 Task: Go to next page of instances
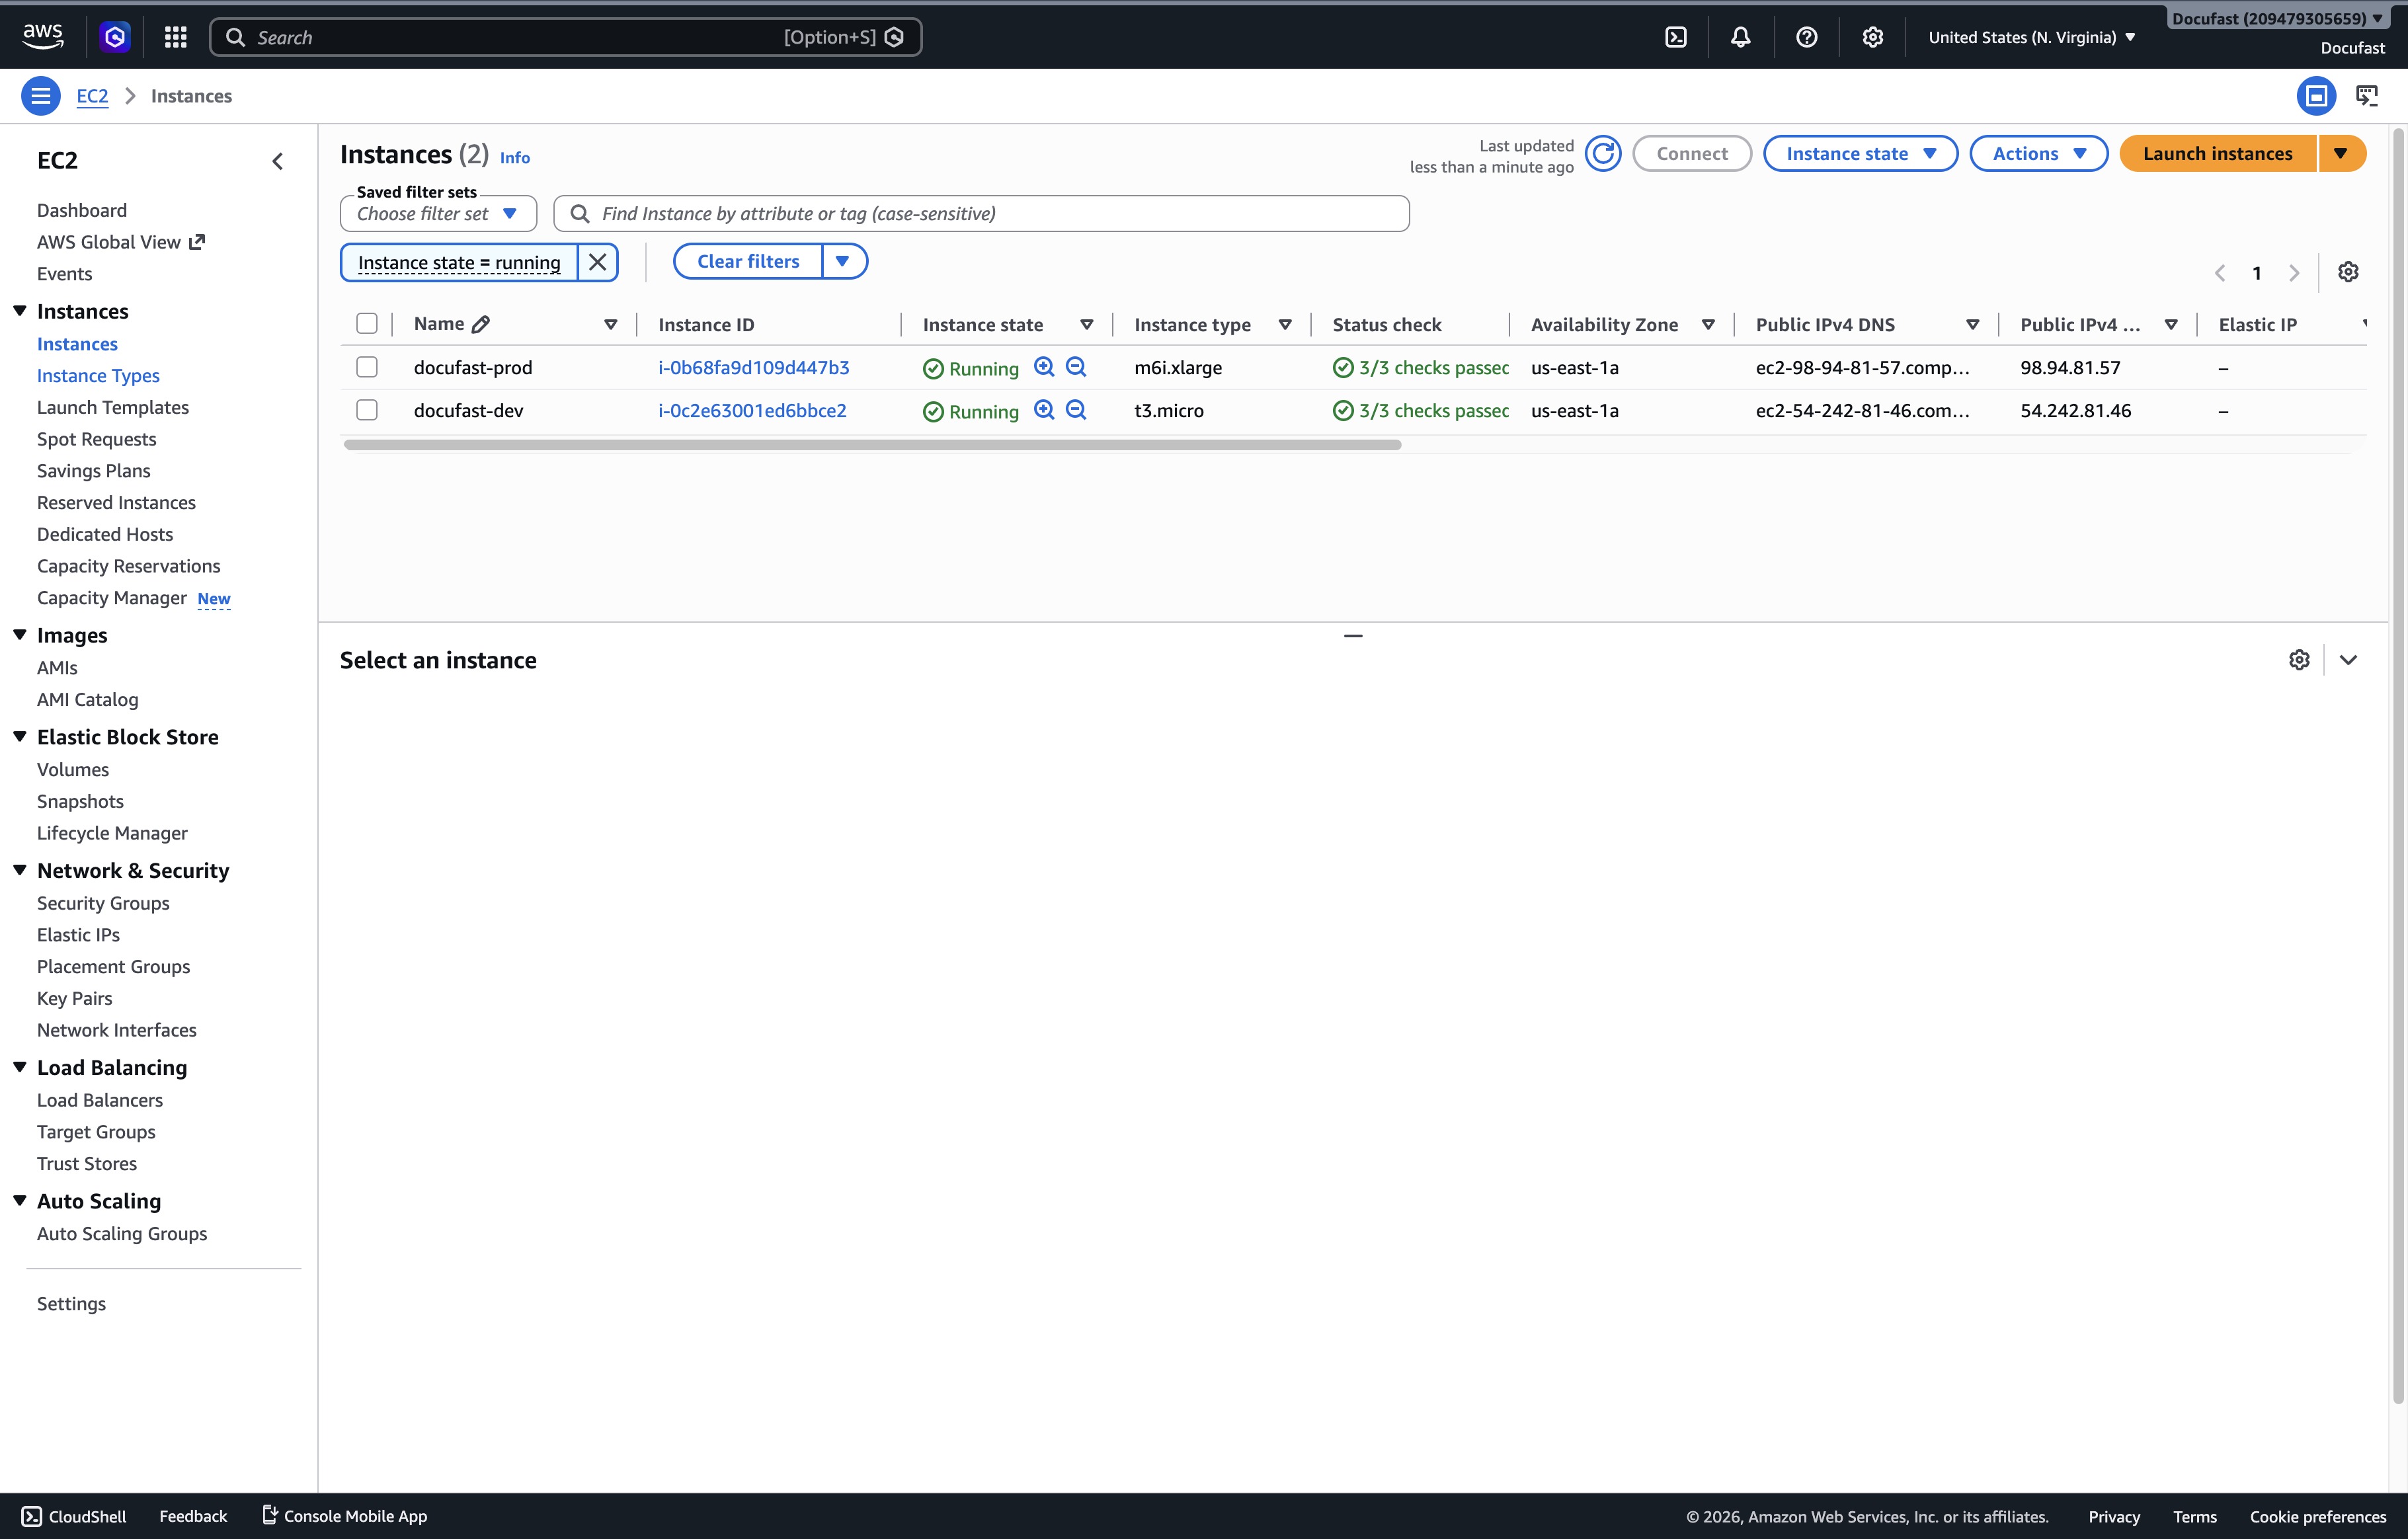2294,273
